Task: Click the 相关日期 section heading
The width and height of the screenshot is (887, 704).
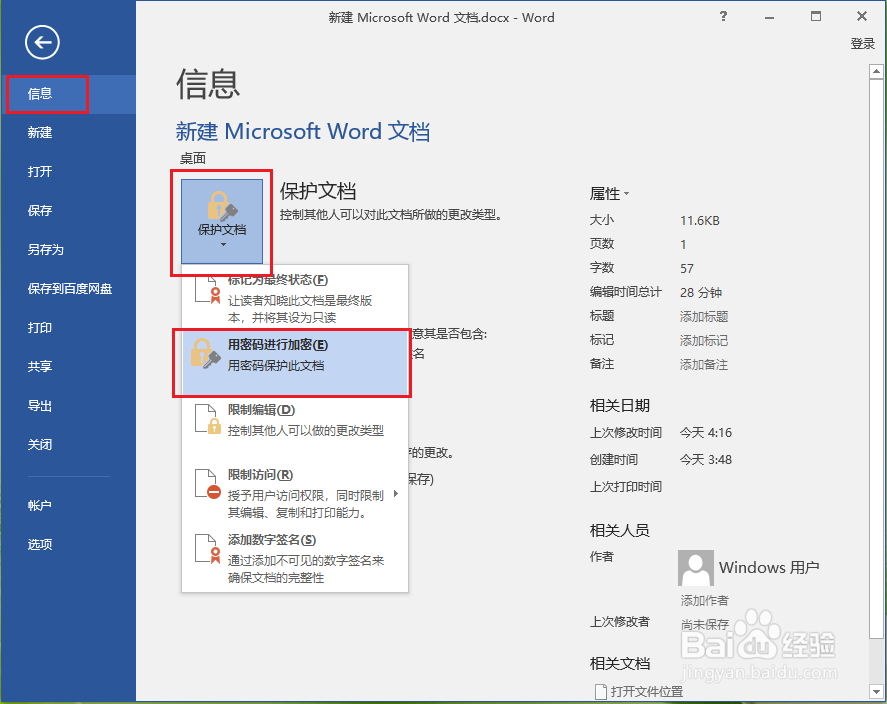Action: pos(619,405)
